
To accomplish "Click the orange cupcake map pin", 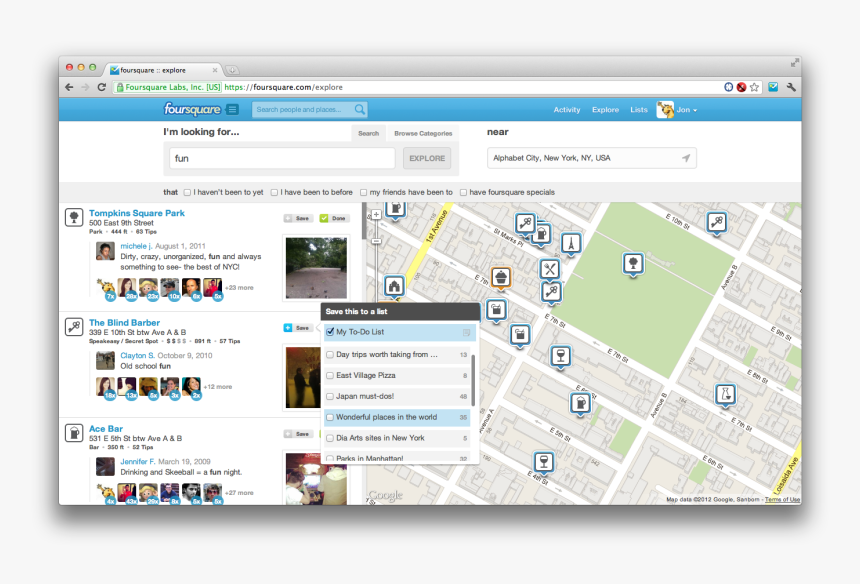I will pos(501,277).
